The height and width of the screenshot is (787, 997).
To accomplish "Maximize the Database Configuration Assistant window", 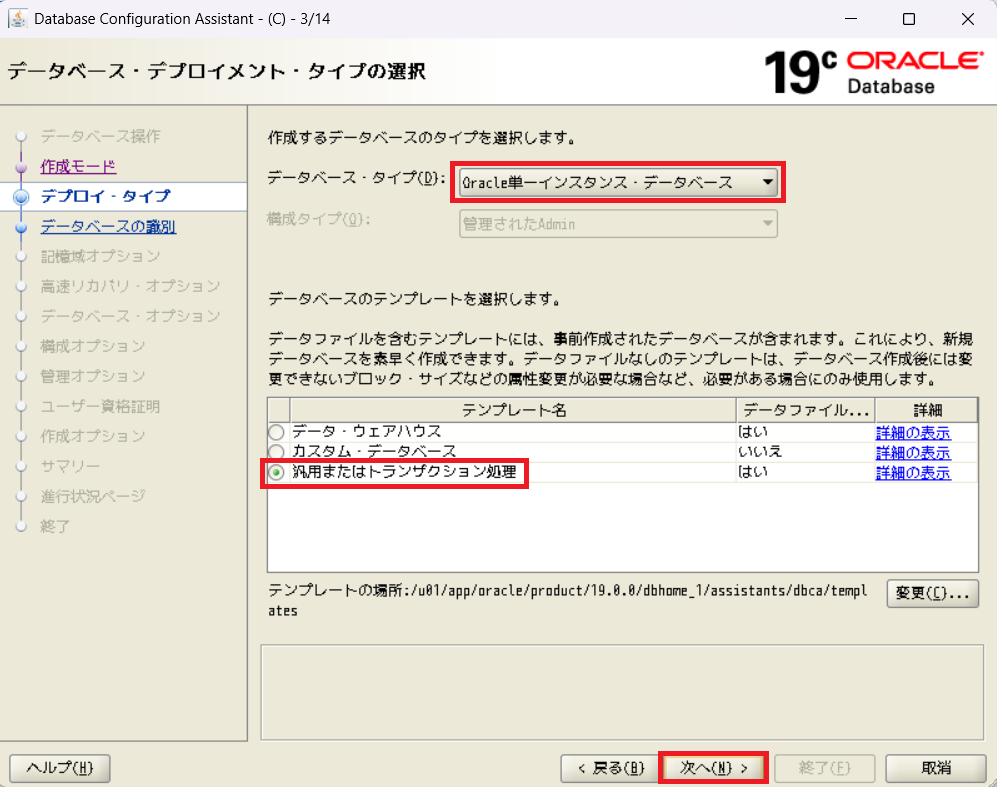I will 909,19.
